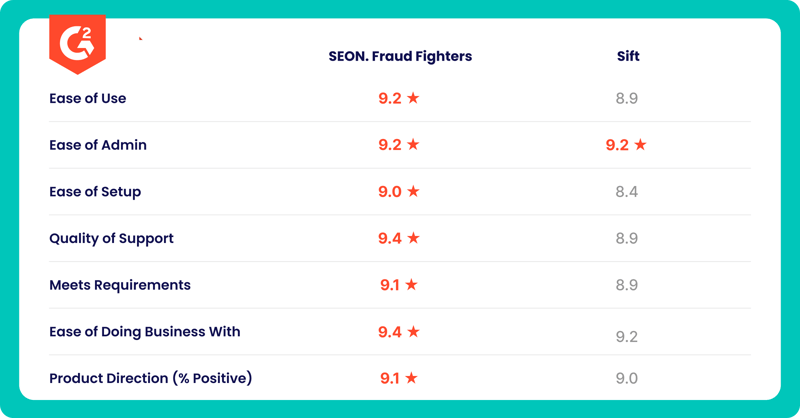Viewport: 800px width, 418px height.
Task: Select the SEON. Fraud Fighters column header
Action: click(400, 56)
